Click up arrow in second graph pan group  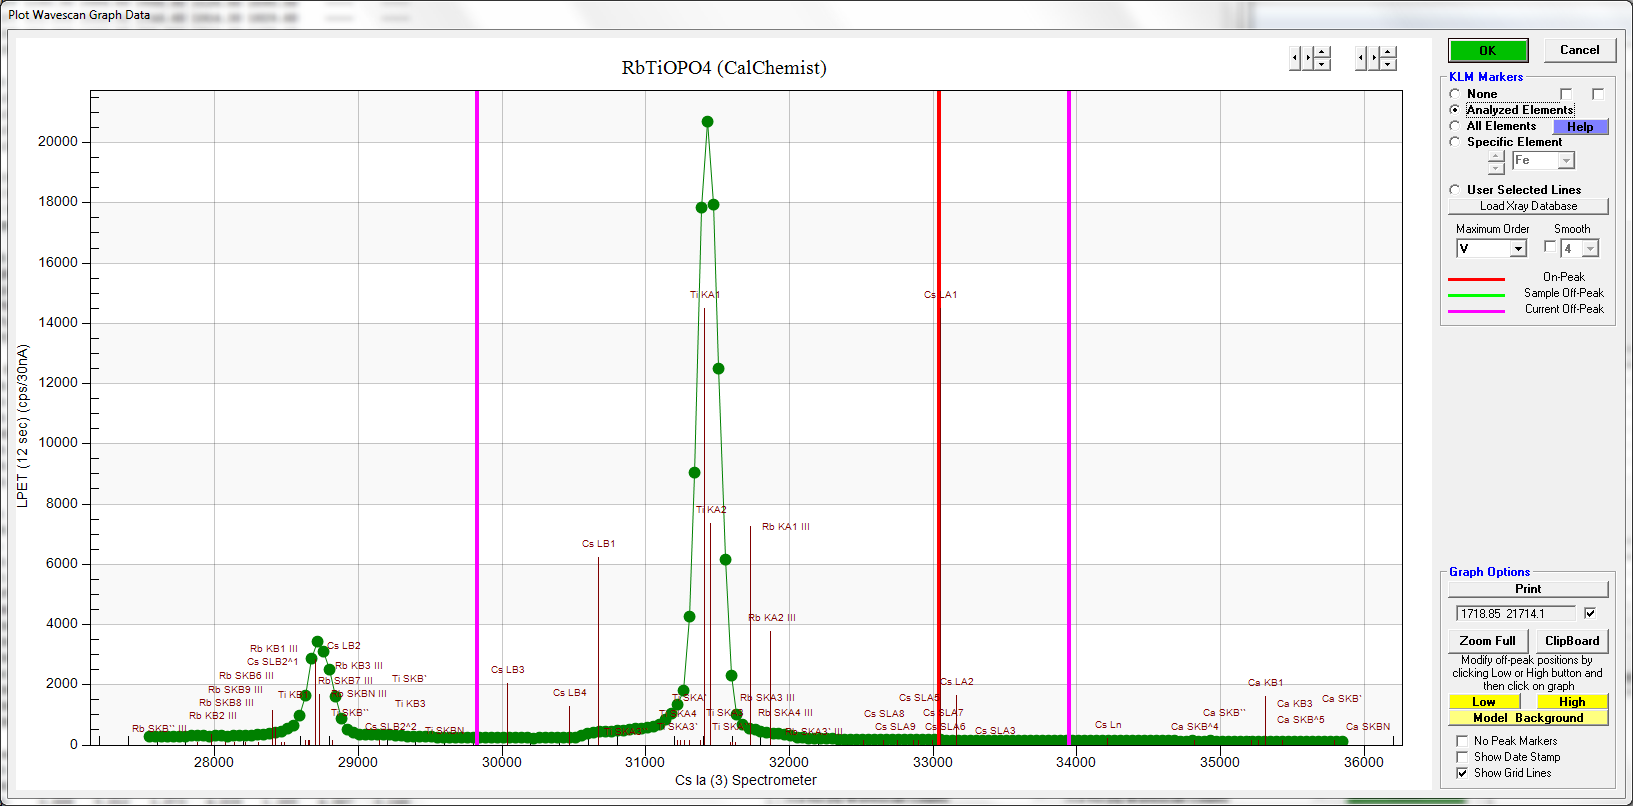(x=1388, y=52)
